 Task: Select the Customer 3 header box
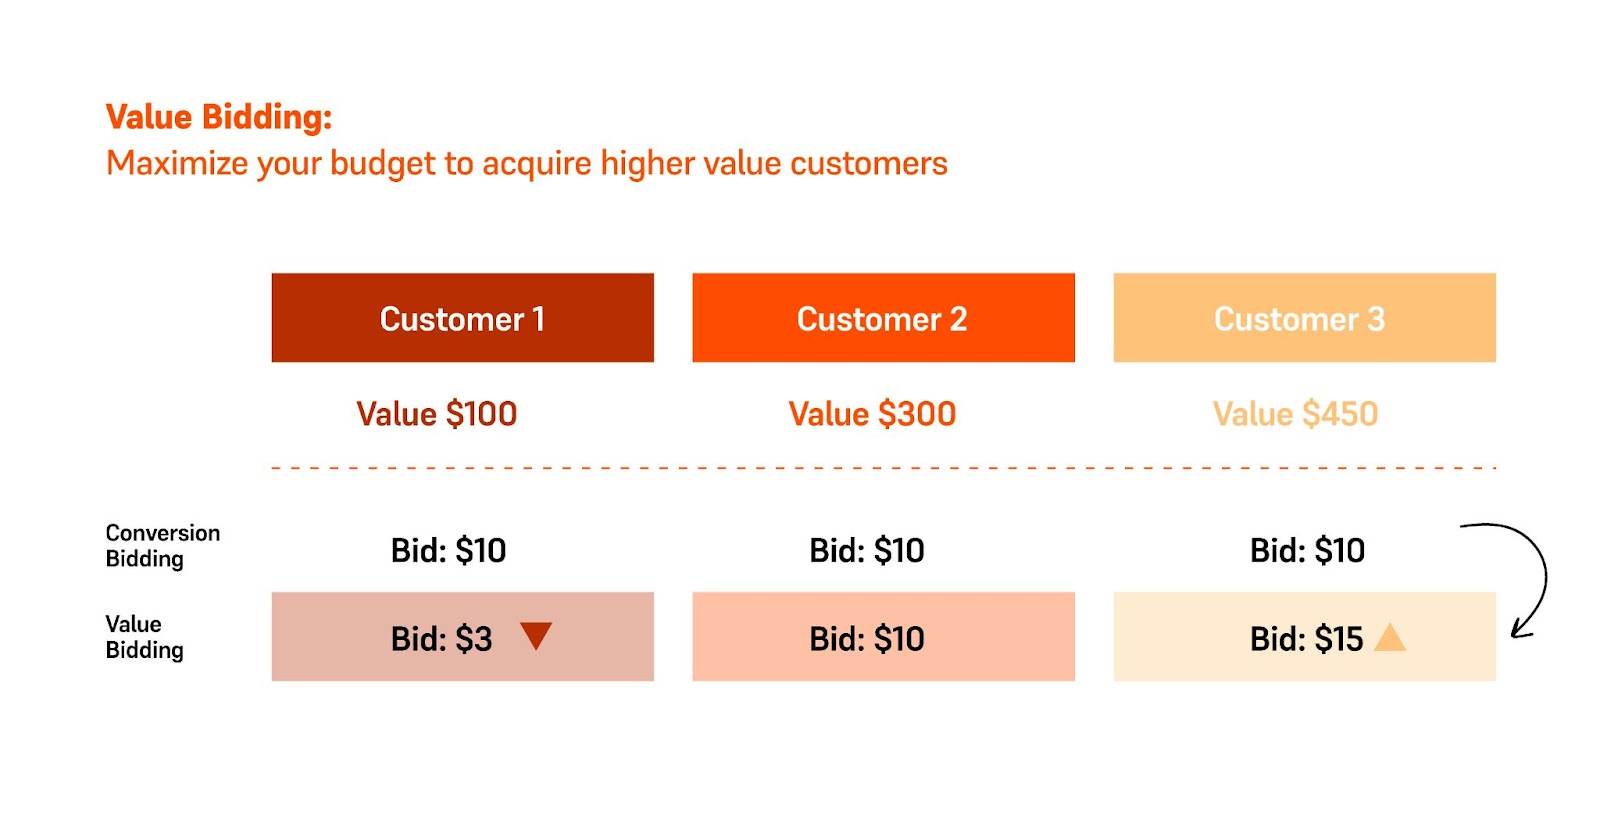pos(1304,318)
